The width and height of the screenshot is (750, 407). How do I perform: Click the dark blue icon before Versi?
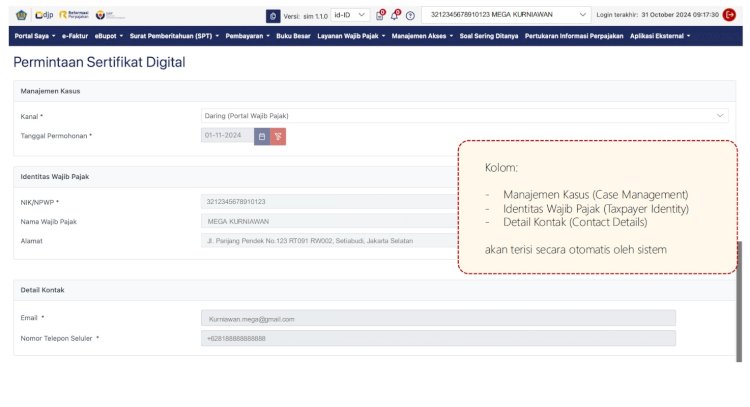click(x=272, y=15)
